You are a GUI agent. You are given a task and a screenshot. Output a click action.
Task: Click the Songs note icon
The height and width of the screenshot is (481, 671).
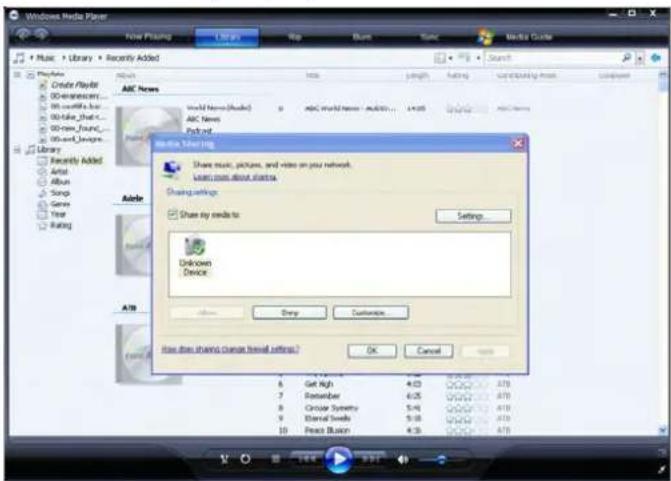tap(42, 193)
